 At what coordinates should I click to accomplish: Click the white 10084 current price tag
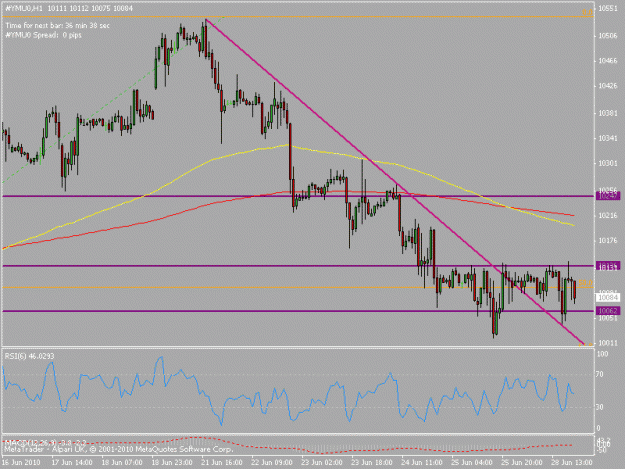pyautogui.click(x=608, y=297)
